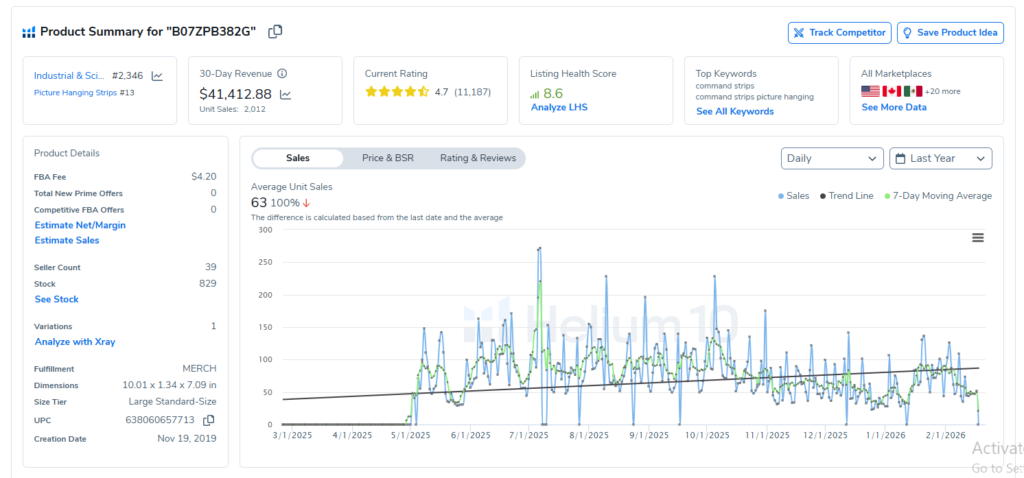Open the chart hamburger menu icon
1024x478 pixels.
click(x=978, y=237)
